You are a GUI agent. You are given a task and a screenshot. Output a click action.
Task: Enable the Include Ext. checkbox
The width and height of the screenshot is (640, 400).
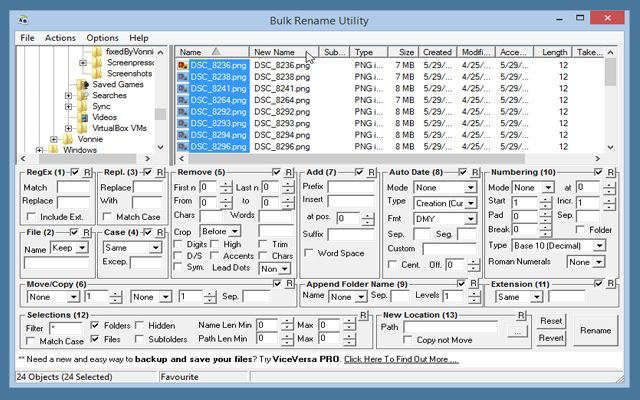pos(32,216)
